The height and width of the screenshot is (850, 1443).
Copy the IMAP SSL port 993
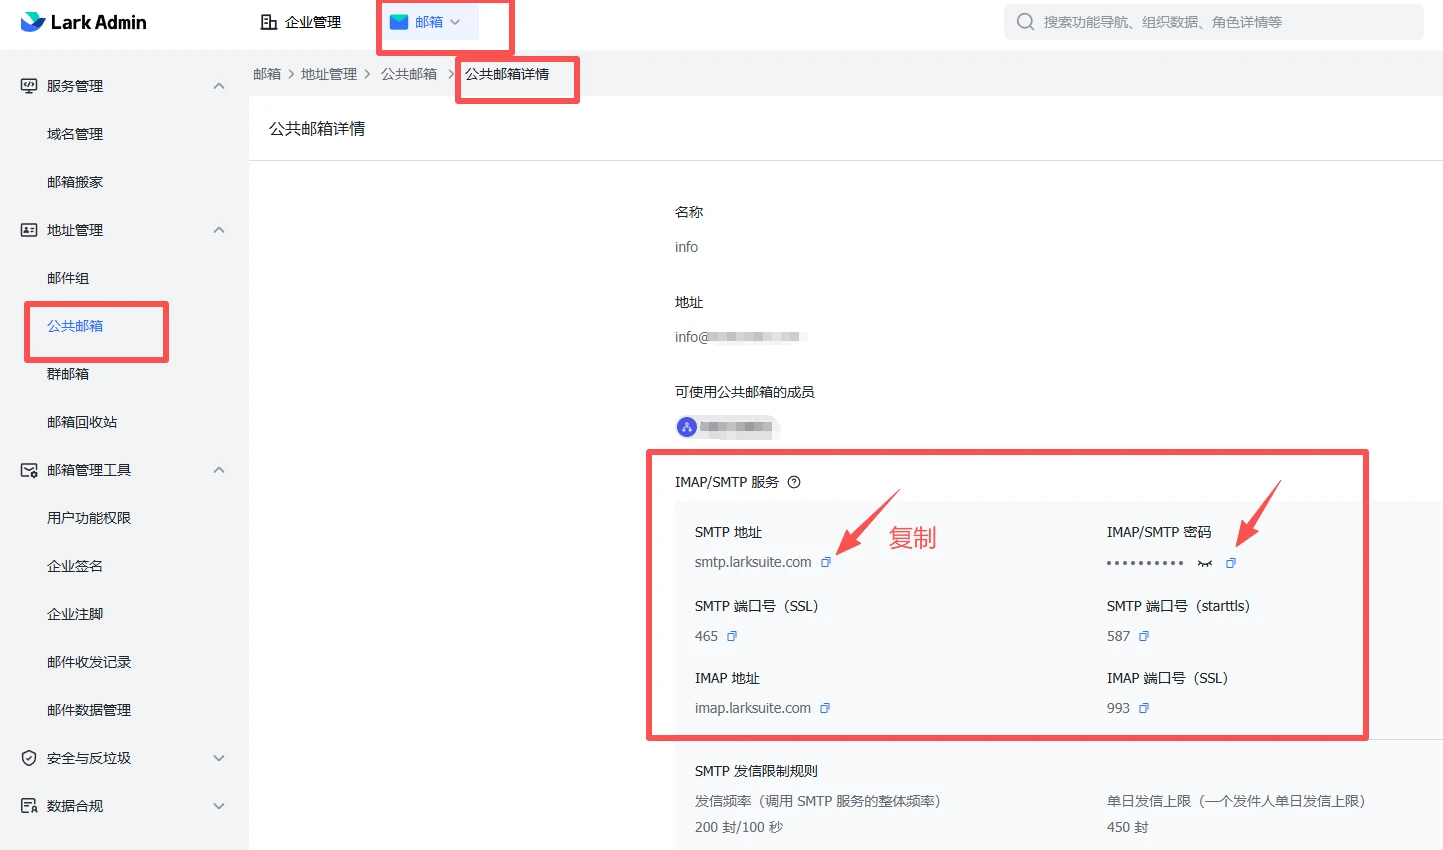pyautogui.click(x=1143, y=708)
